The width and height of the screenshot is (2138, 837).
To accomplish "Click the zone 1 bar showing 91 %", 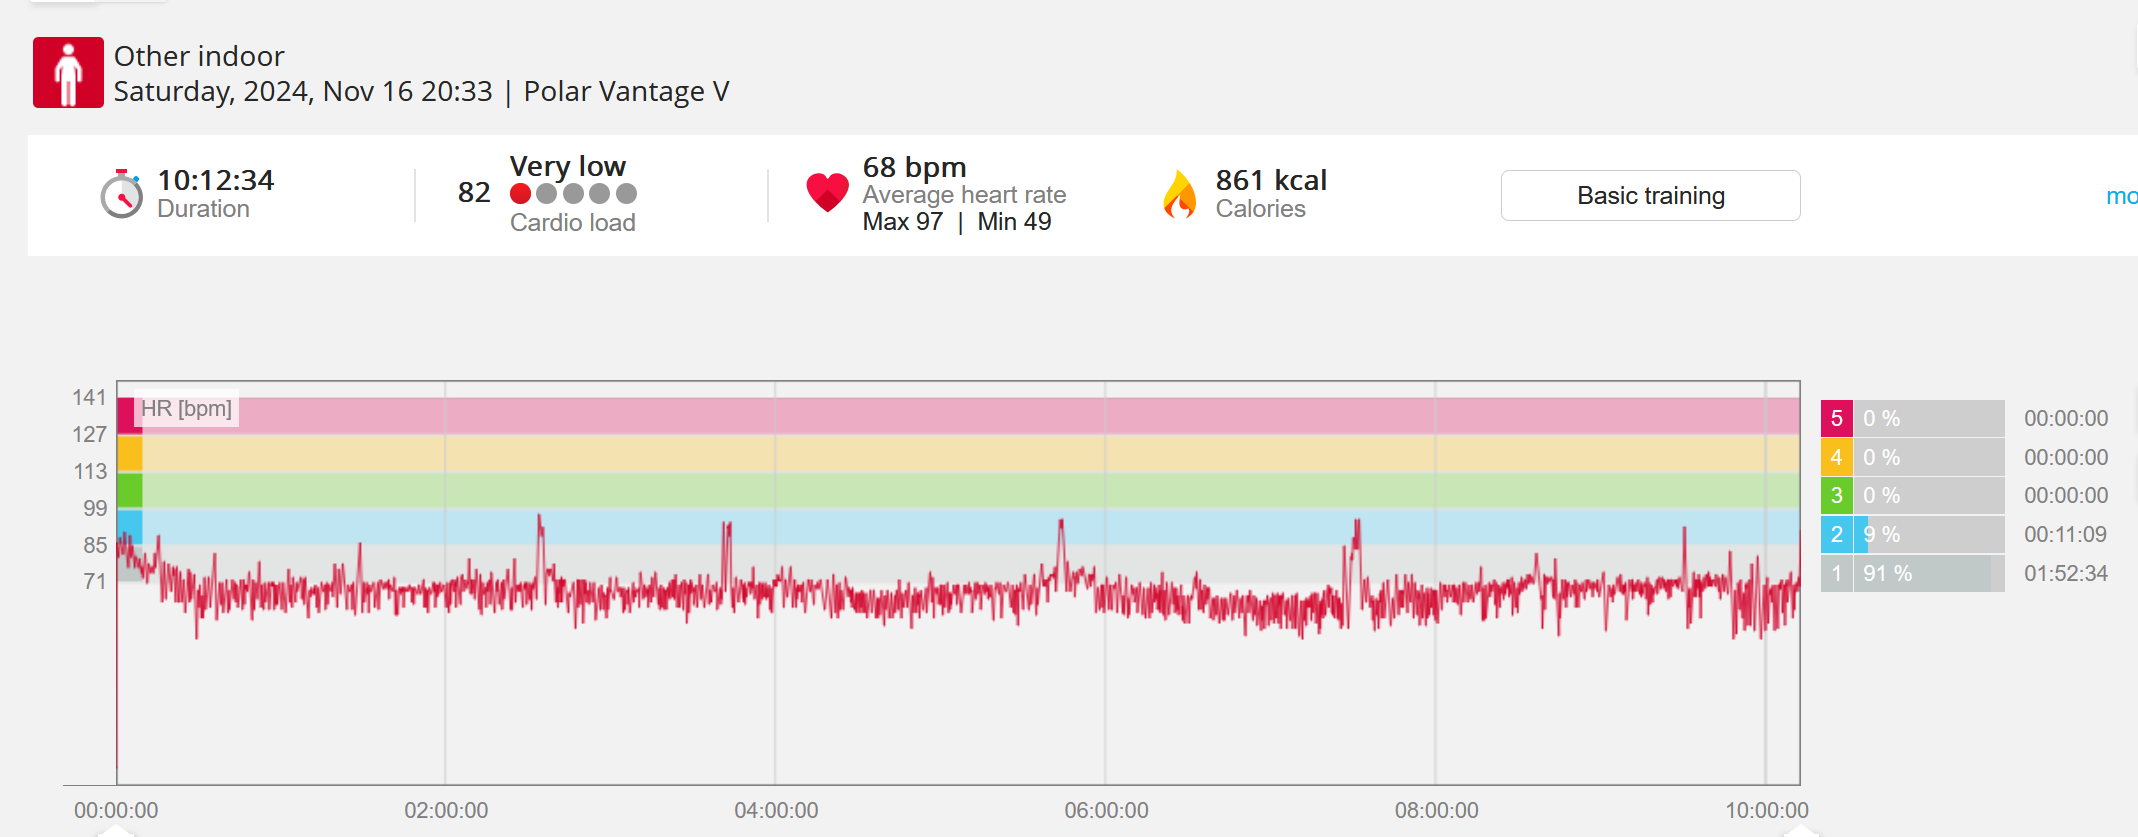I will [1928, 573].
